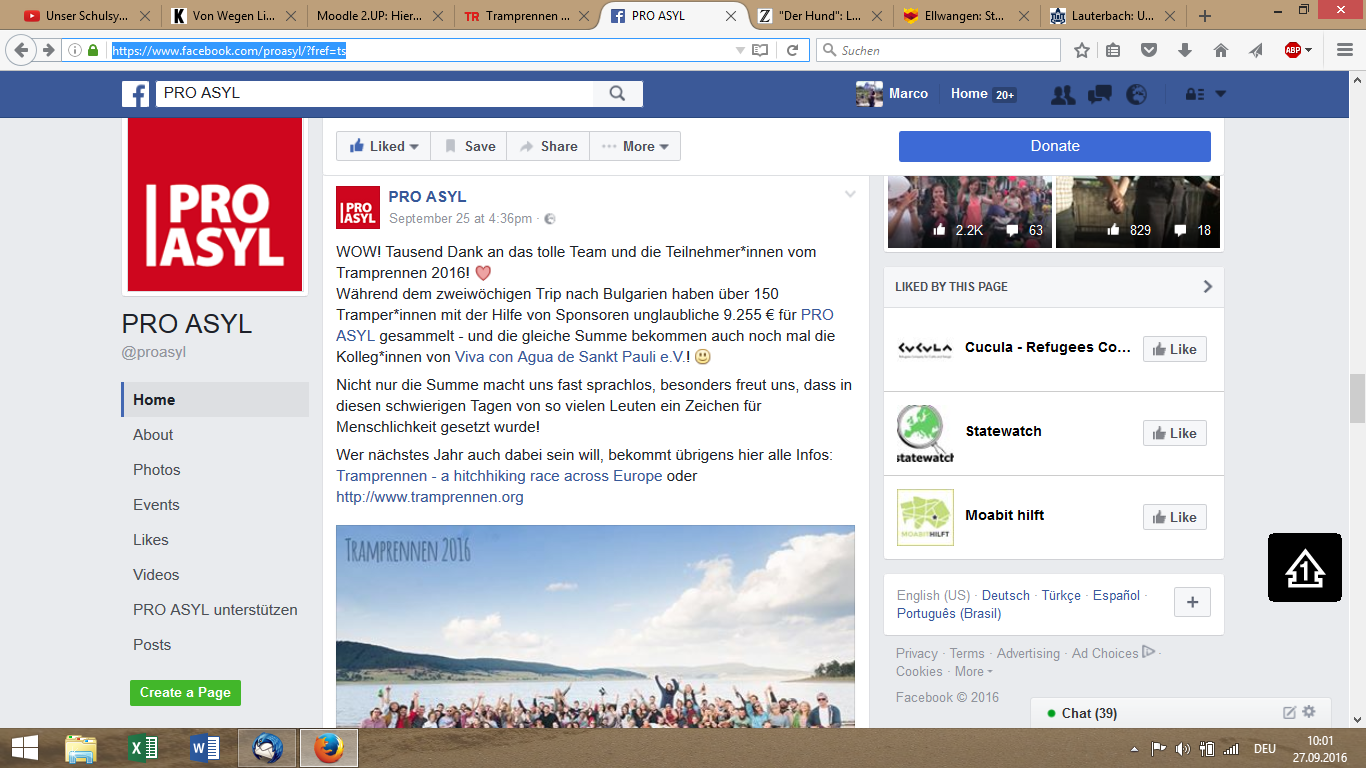The width and height of the screenshot is (1366, 768).
Task: Open the Firefox hamburger menu
Action: 1344,50
